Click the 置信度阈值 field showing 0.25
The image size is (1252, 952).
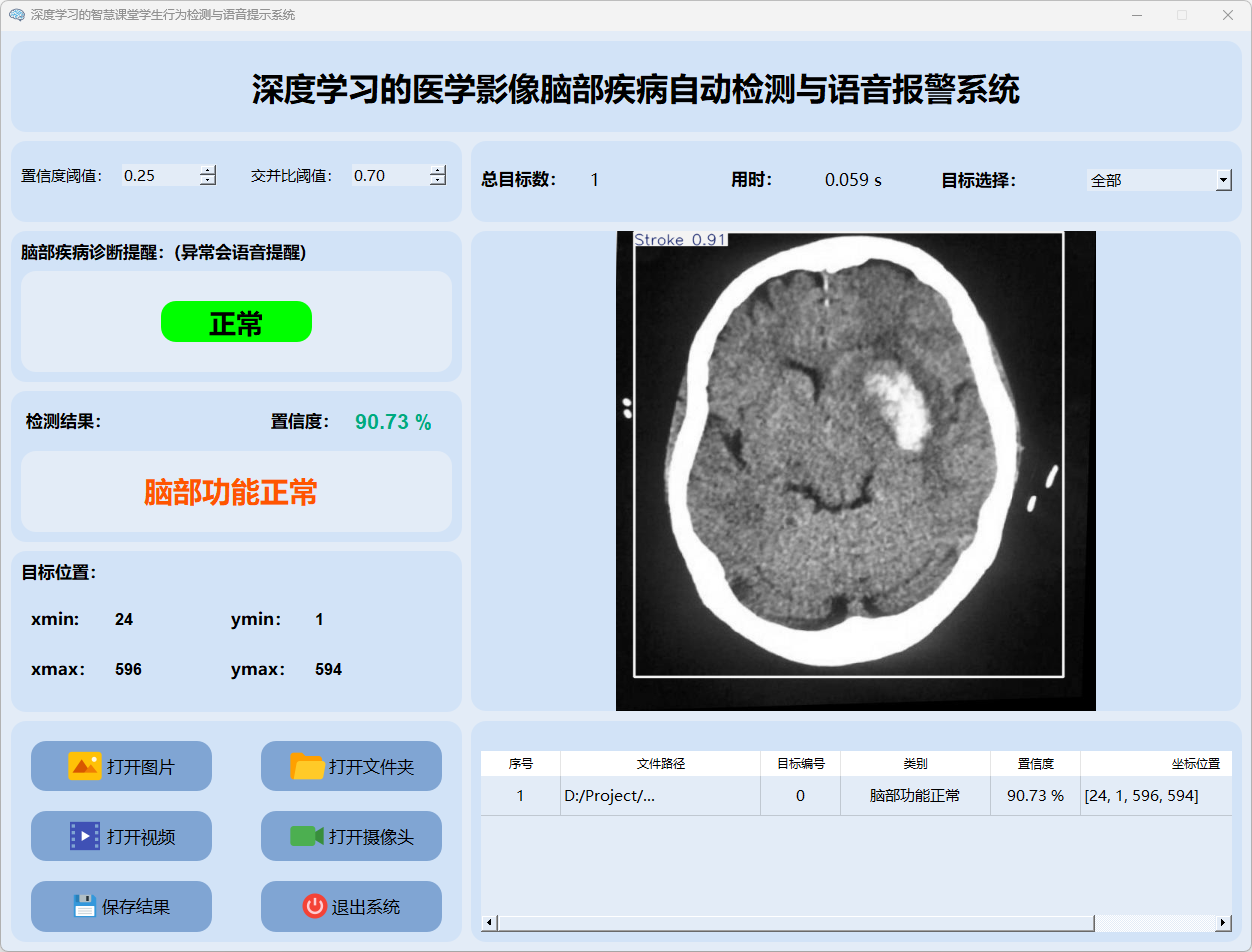(x=160, y=175)
